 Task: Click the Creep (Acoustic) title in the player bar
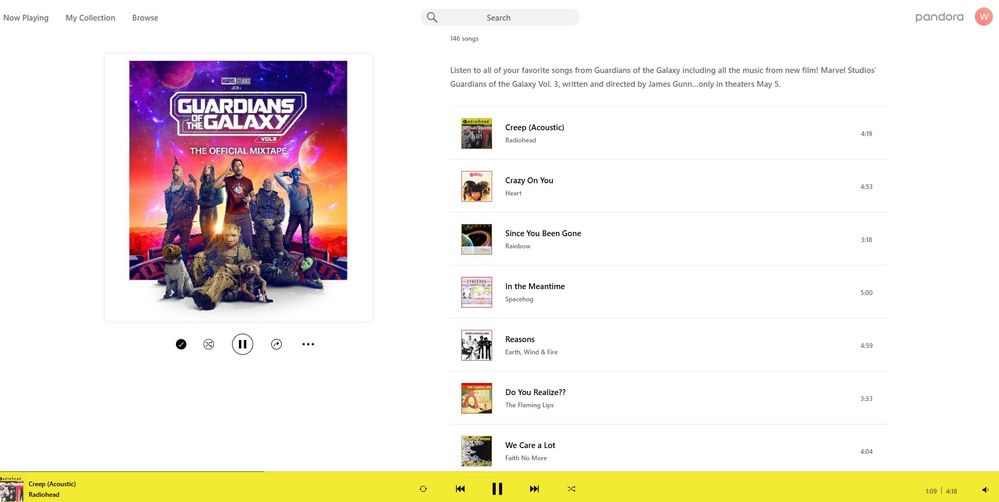[52, 484]
